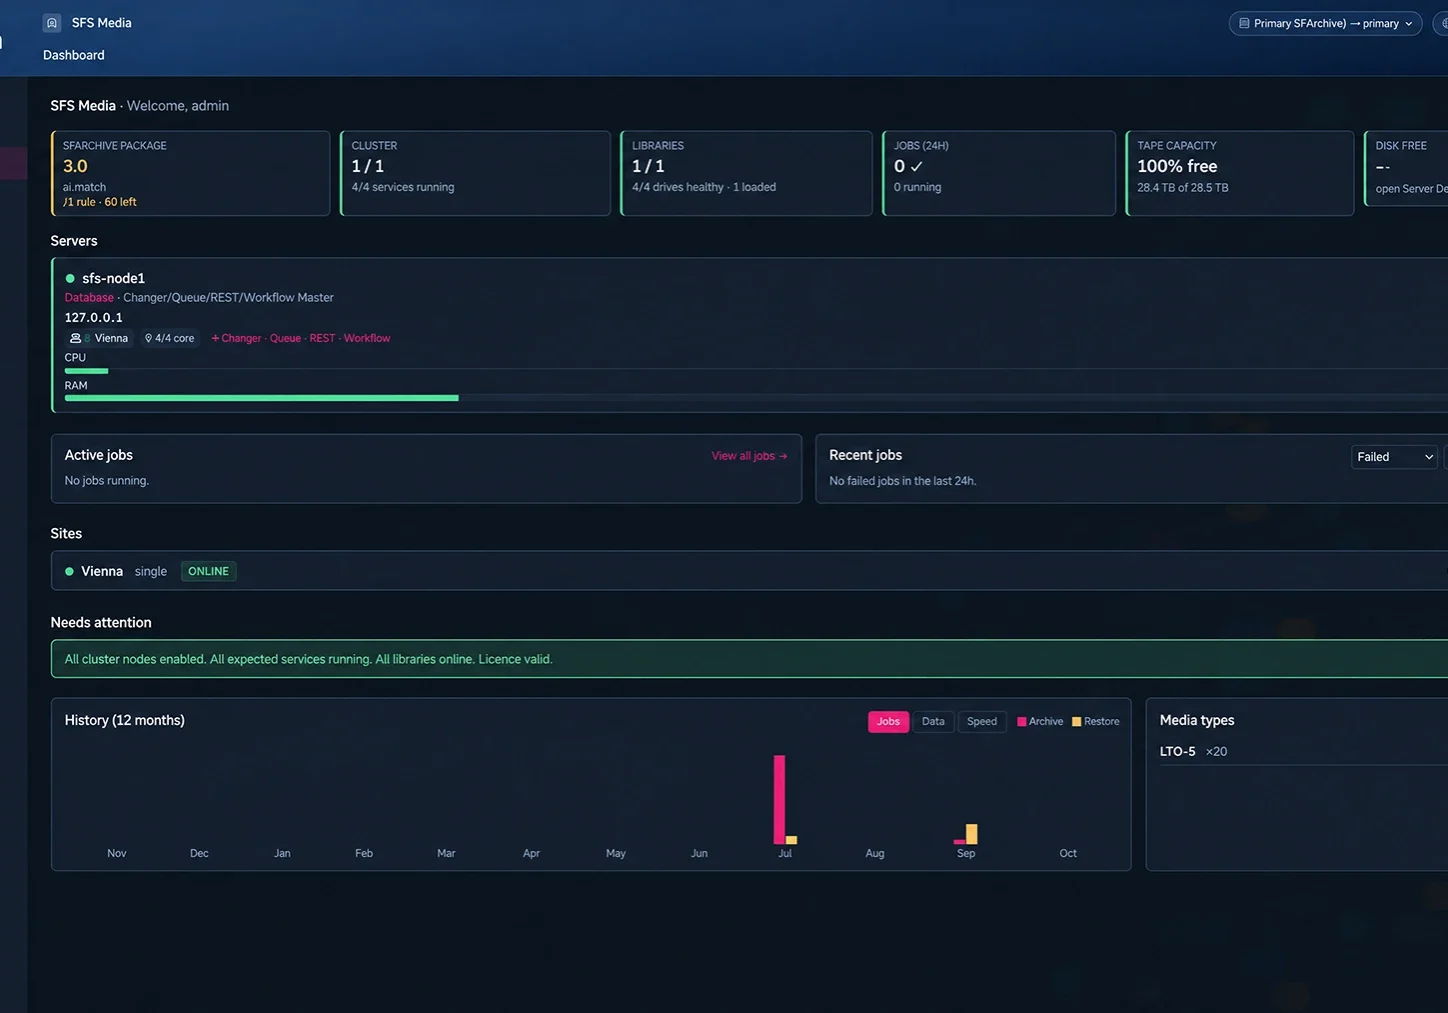Click the All cluster nodes enabled banner
The height and width of the screenshot is (1013, 1448).
point(750,659)
